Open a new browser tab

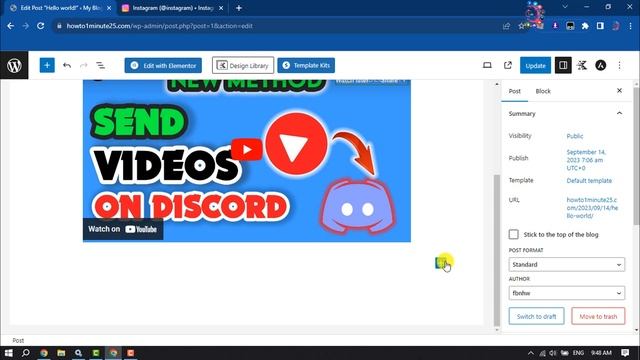coord(239,8)
